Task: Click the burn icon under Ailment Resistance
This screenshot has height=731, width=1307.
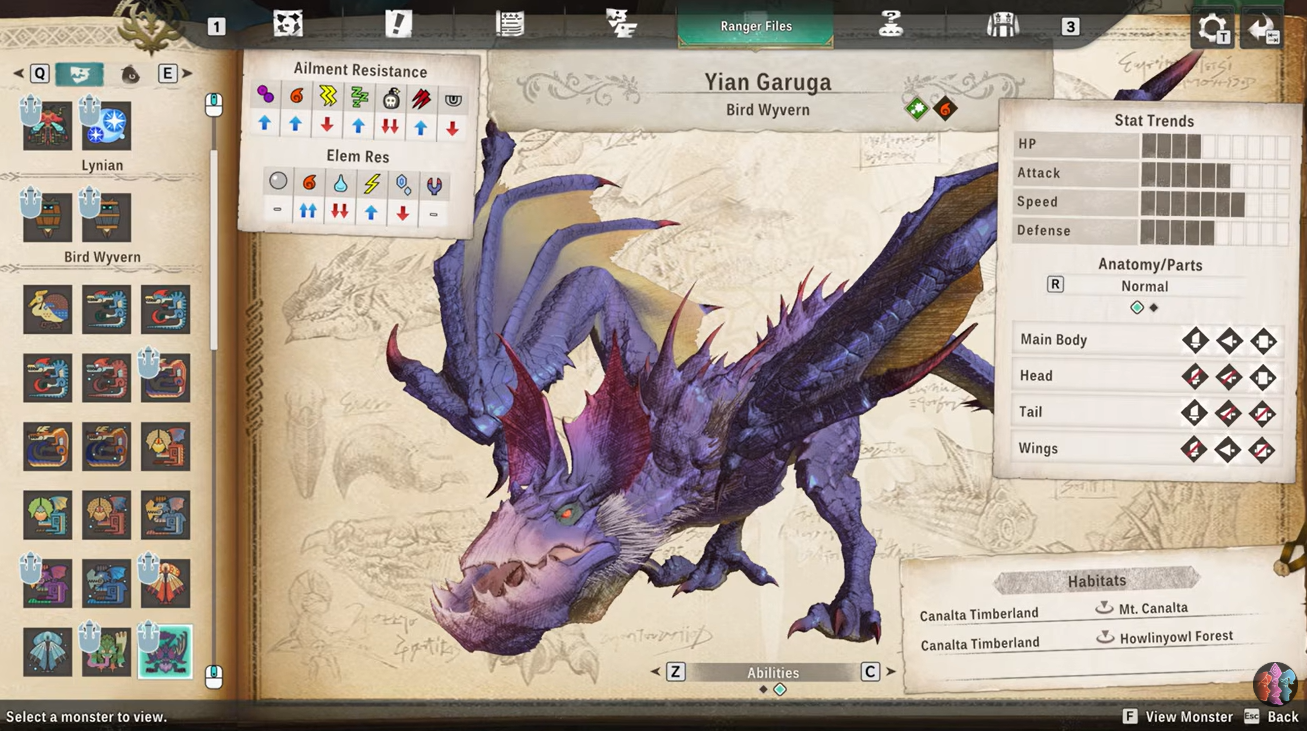Action: (x=296, y=96)
